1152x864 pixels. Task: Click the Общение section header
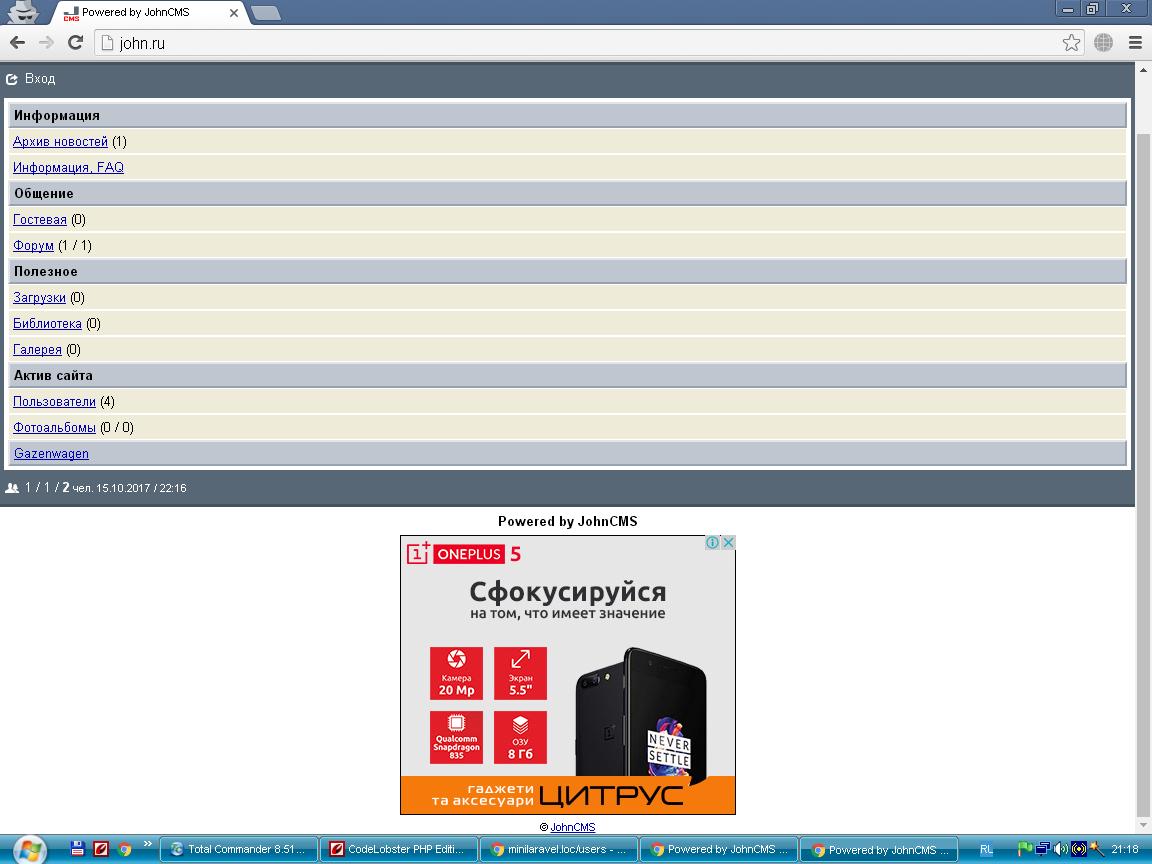coord(567,193)
